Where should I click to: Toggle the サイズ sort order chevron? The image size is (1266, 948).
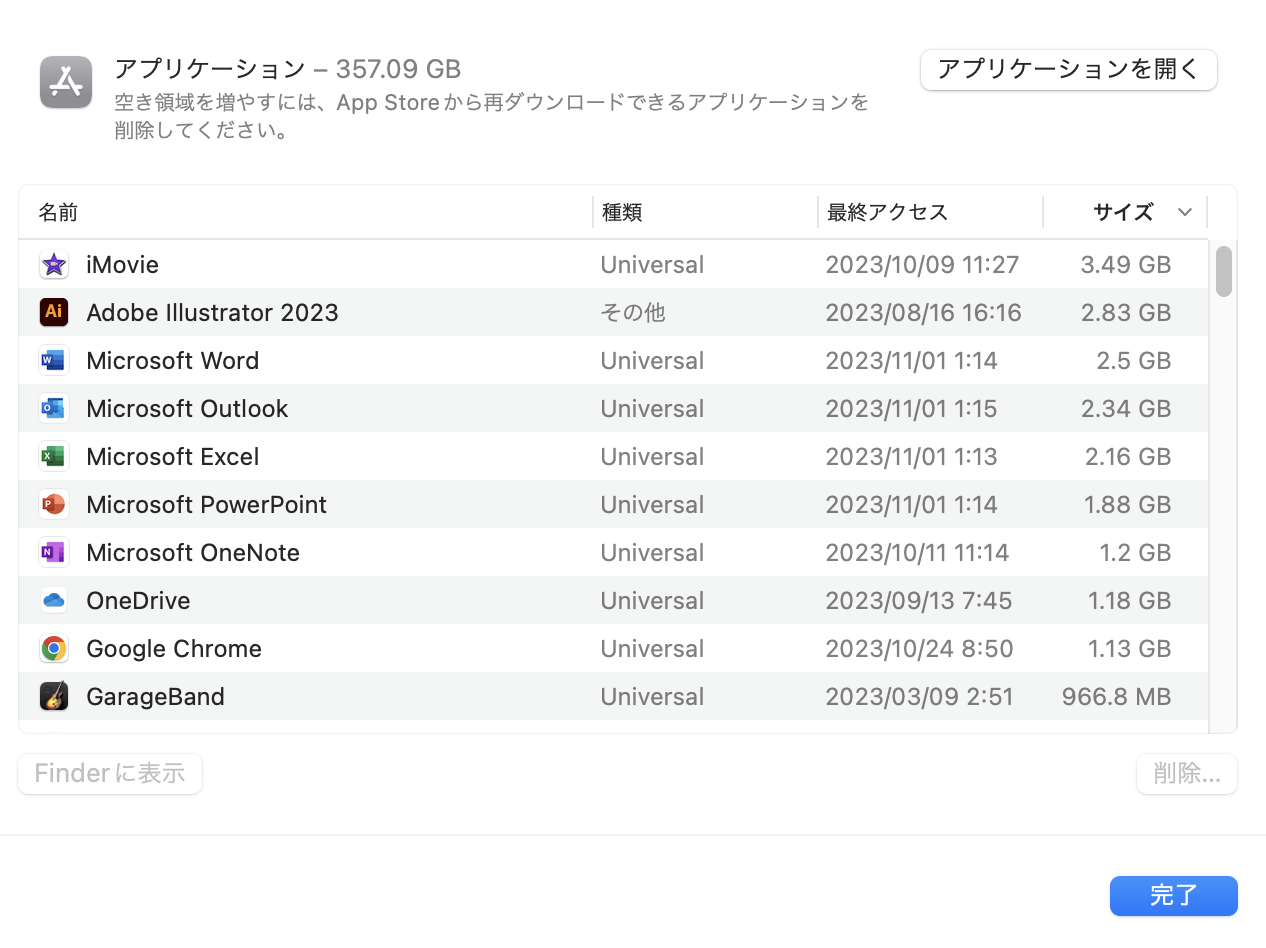[x=1185, y=212]
